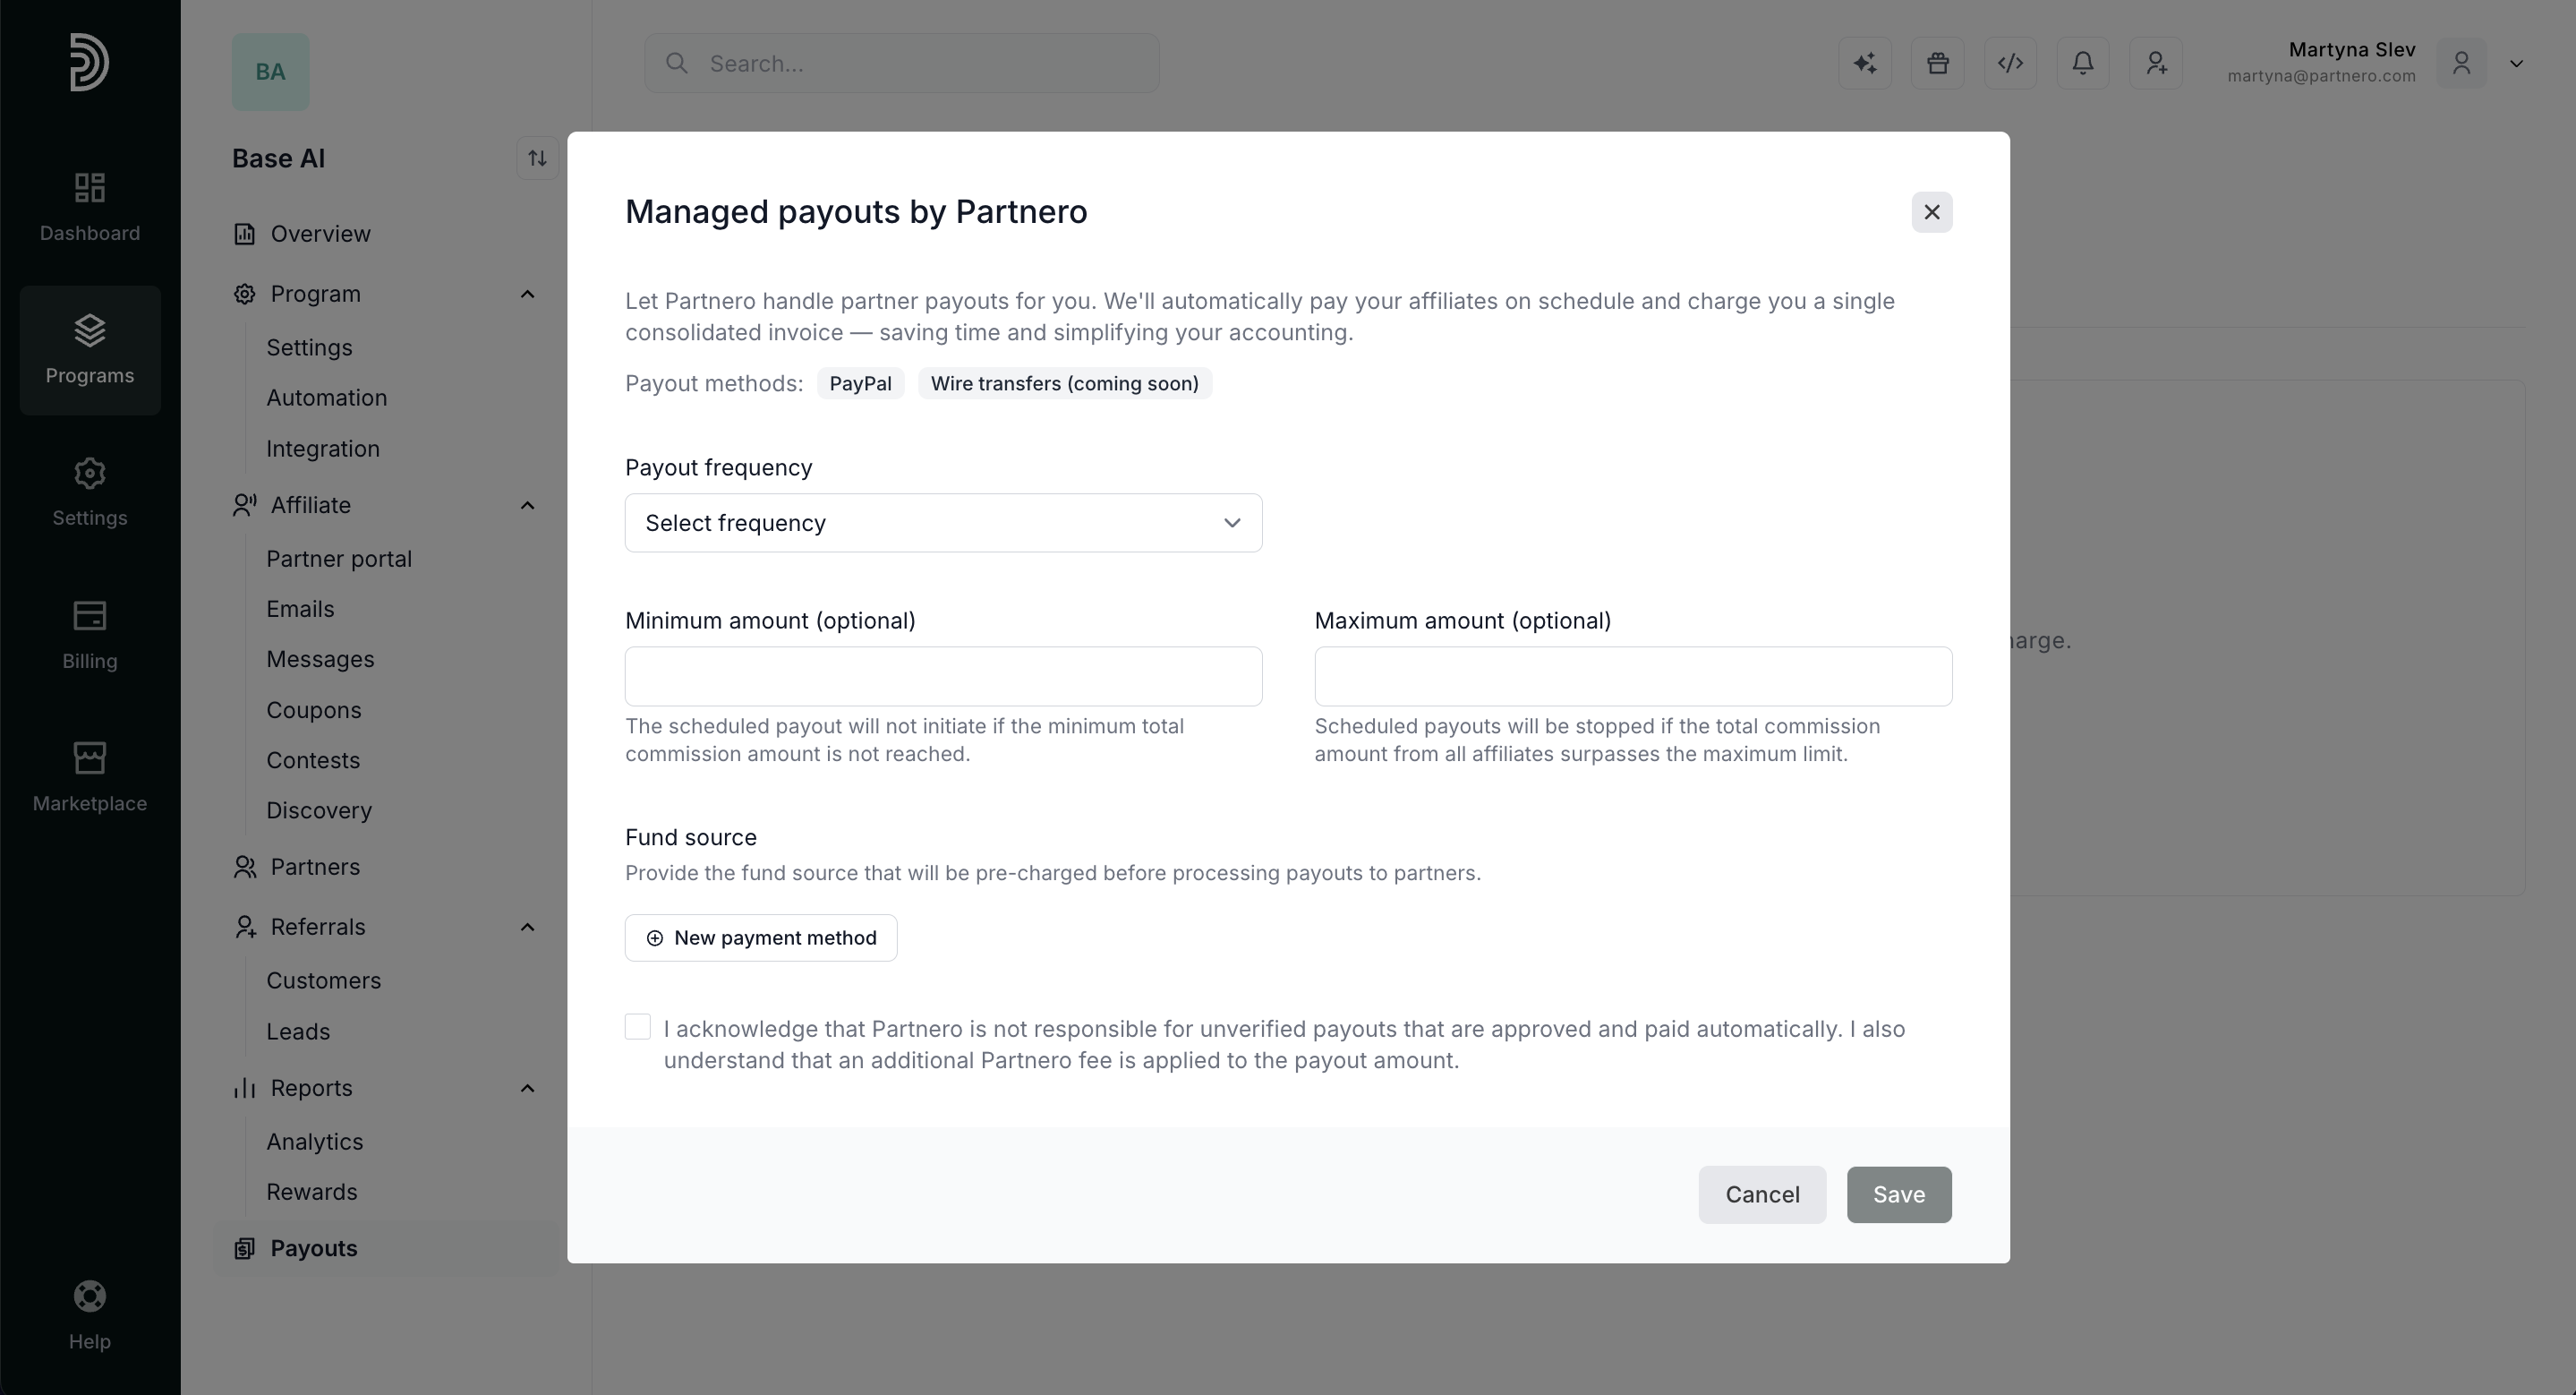Open the Select frequency dropdown

click(943, 523)
